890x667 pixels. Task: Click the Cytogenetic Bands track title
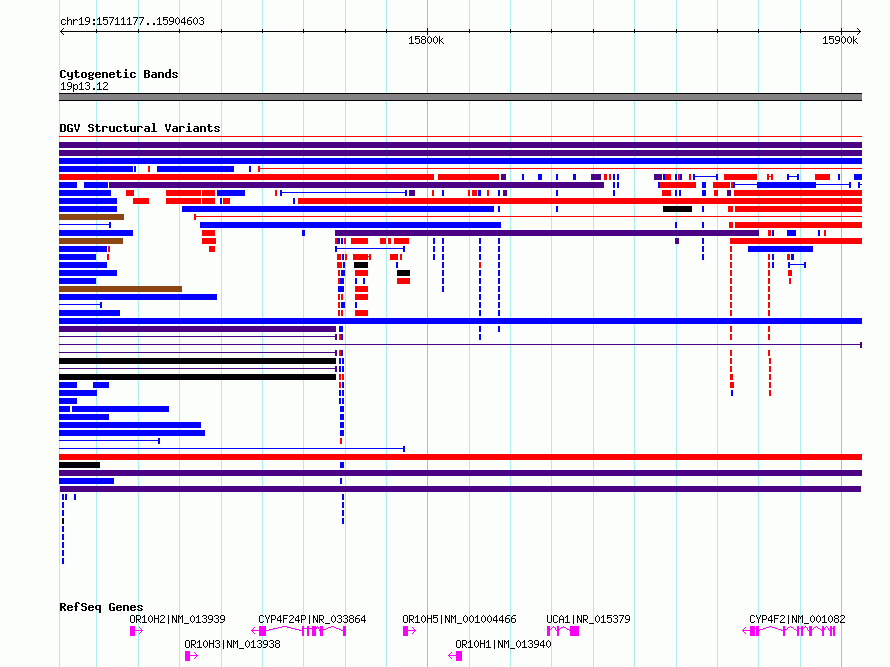[119, 74]
